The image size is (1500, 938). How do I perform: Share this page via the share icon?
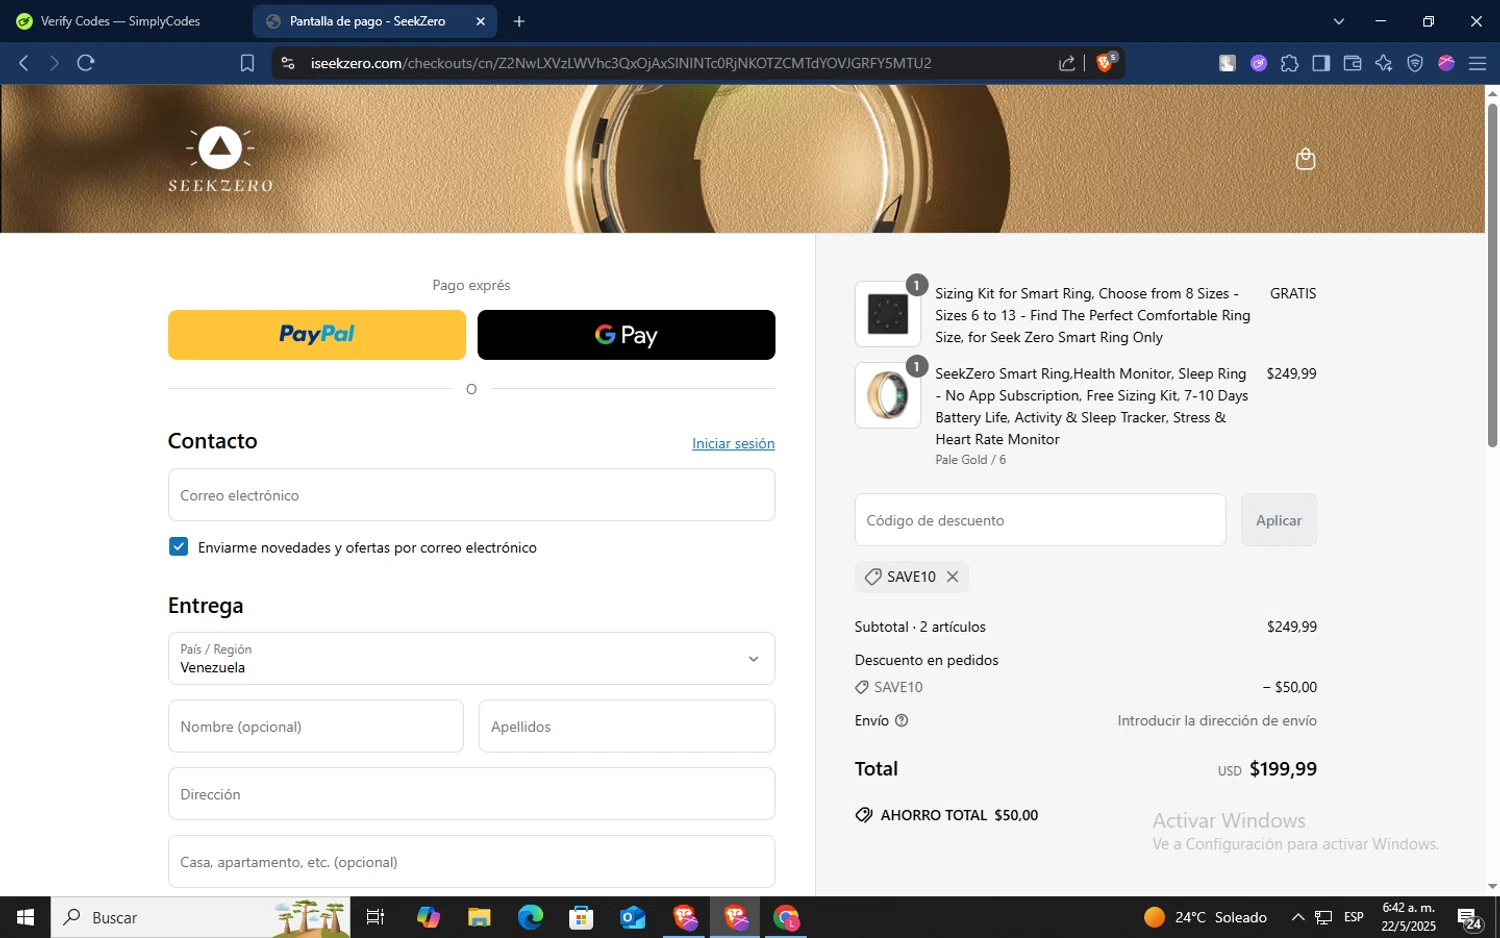coord(1067,63)
